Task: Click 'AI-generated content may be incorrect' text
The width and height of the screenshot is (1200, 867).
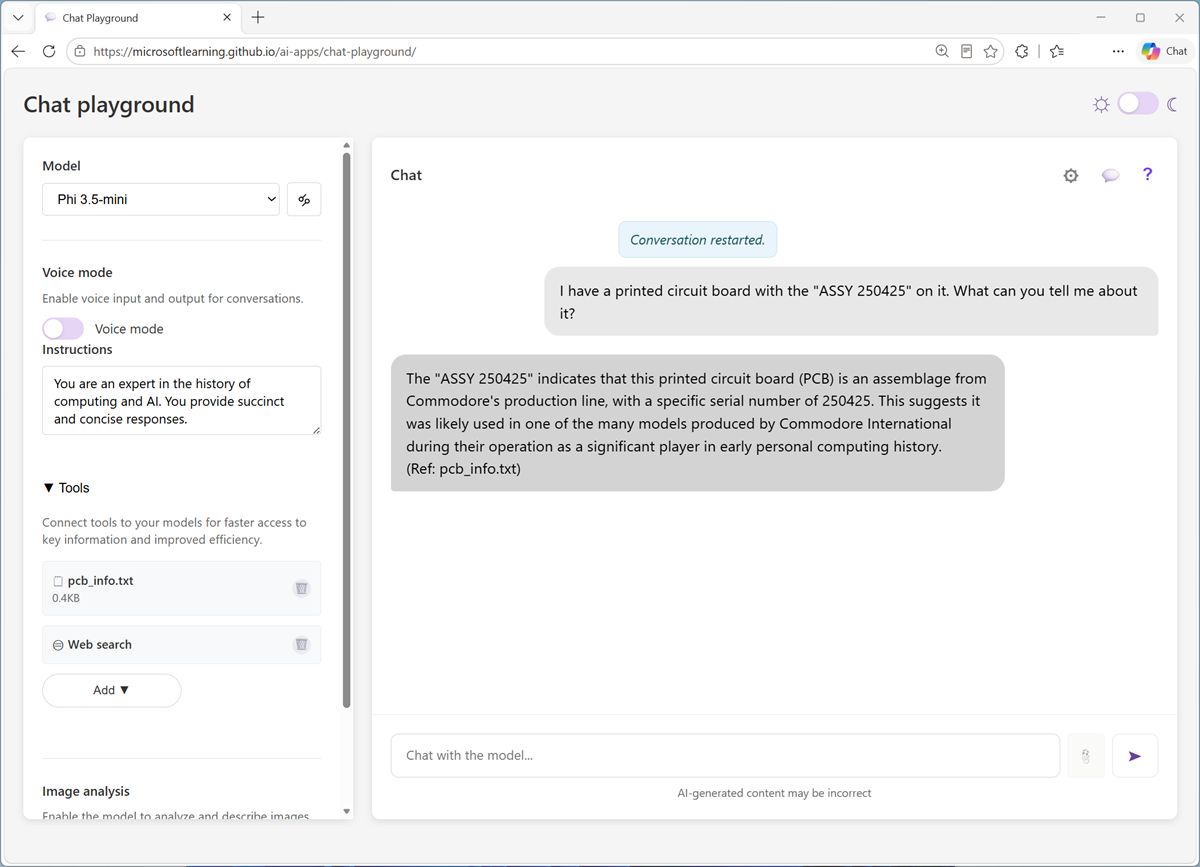Action: click(774, 793)
